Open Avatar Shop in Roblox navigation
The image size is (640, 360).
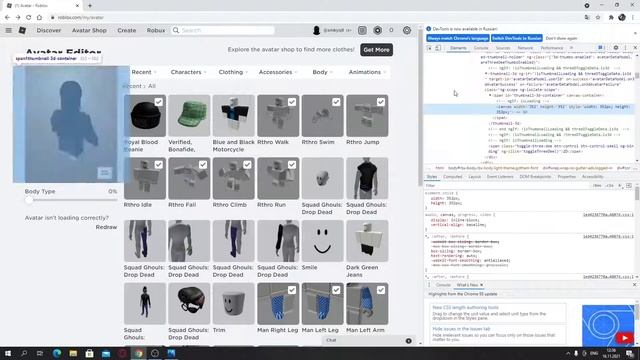point(89,30)
